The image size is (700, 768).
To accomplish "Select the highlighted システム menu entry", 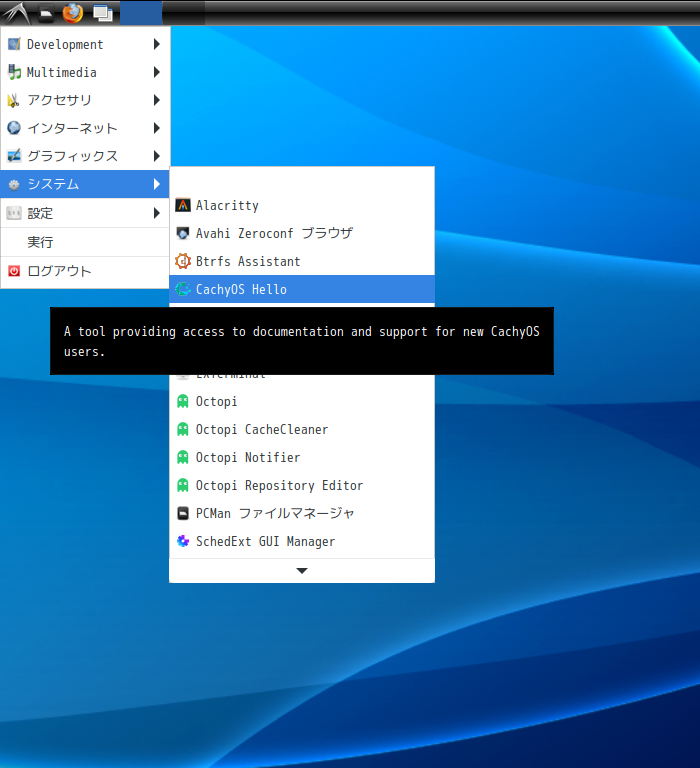I will pos(85,184).
